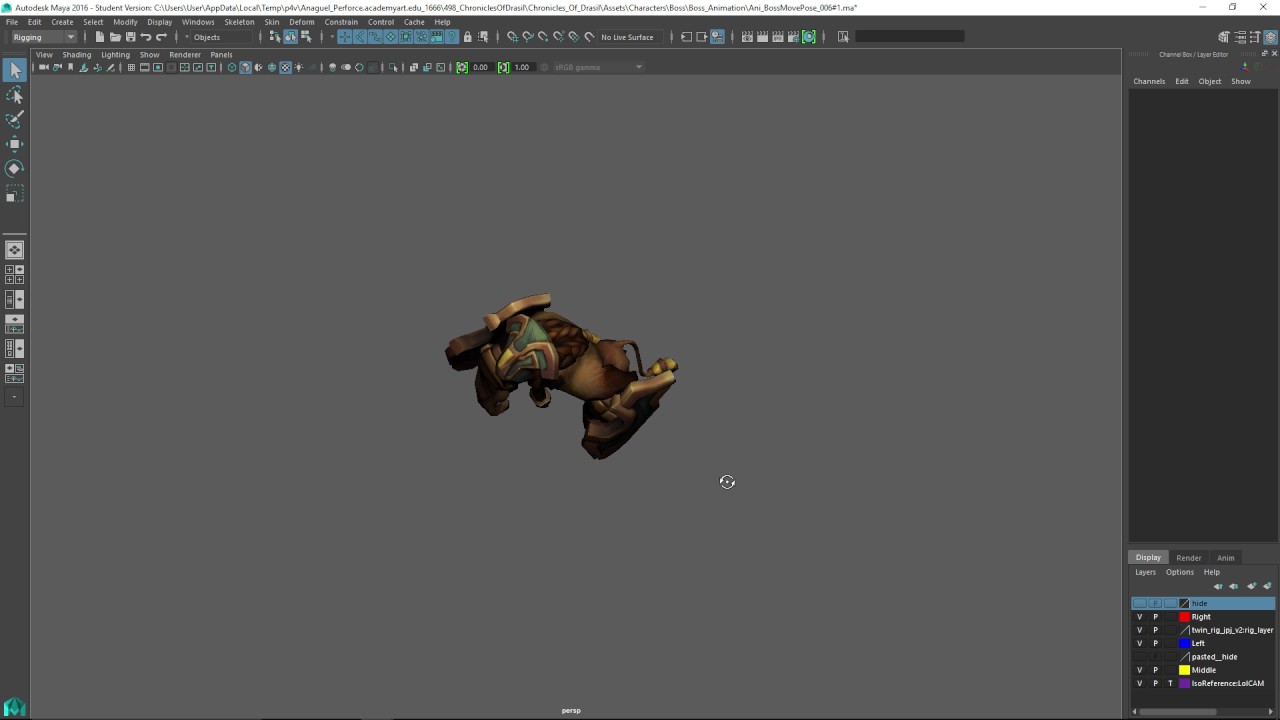
Task: Toggle visibility of the hide layer
Action: (x=1139, y=603)
